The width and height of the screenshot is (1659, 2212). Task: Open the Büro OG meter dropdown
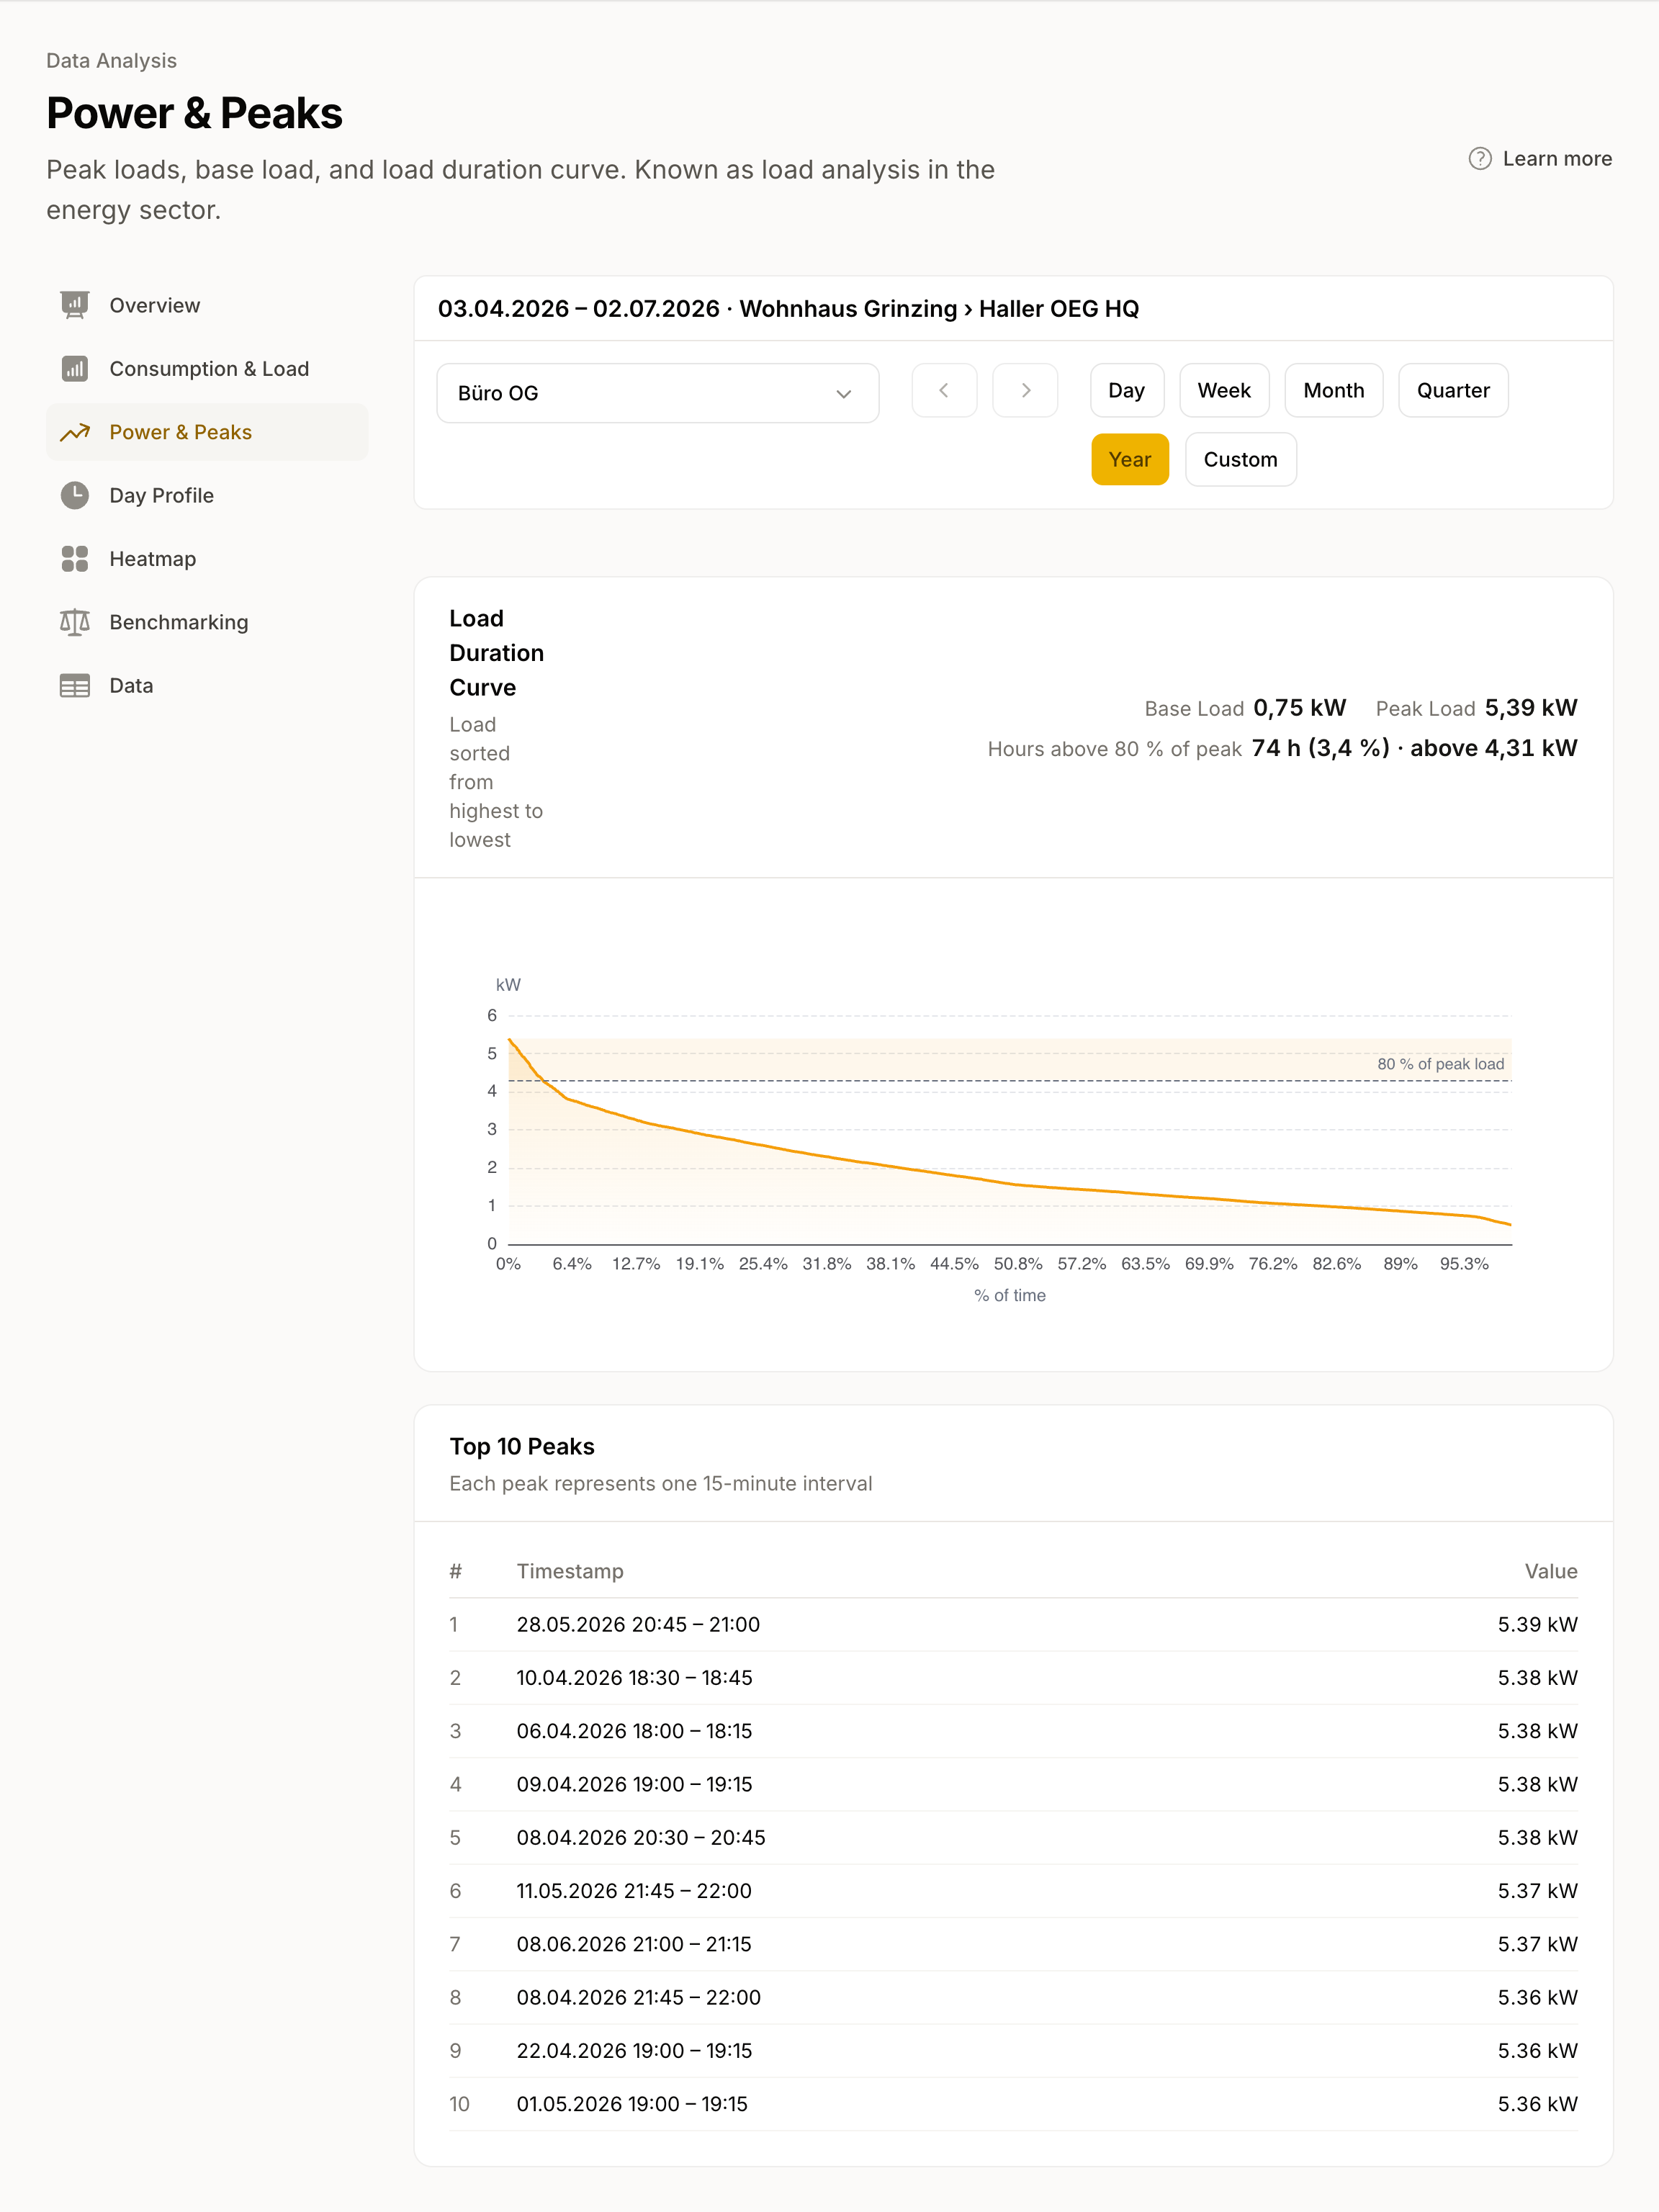click(x=658, y=393)
